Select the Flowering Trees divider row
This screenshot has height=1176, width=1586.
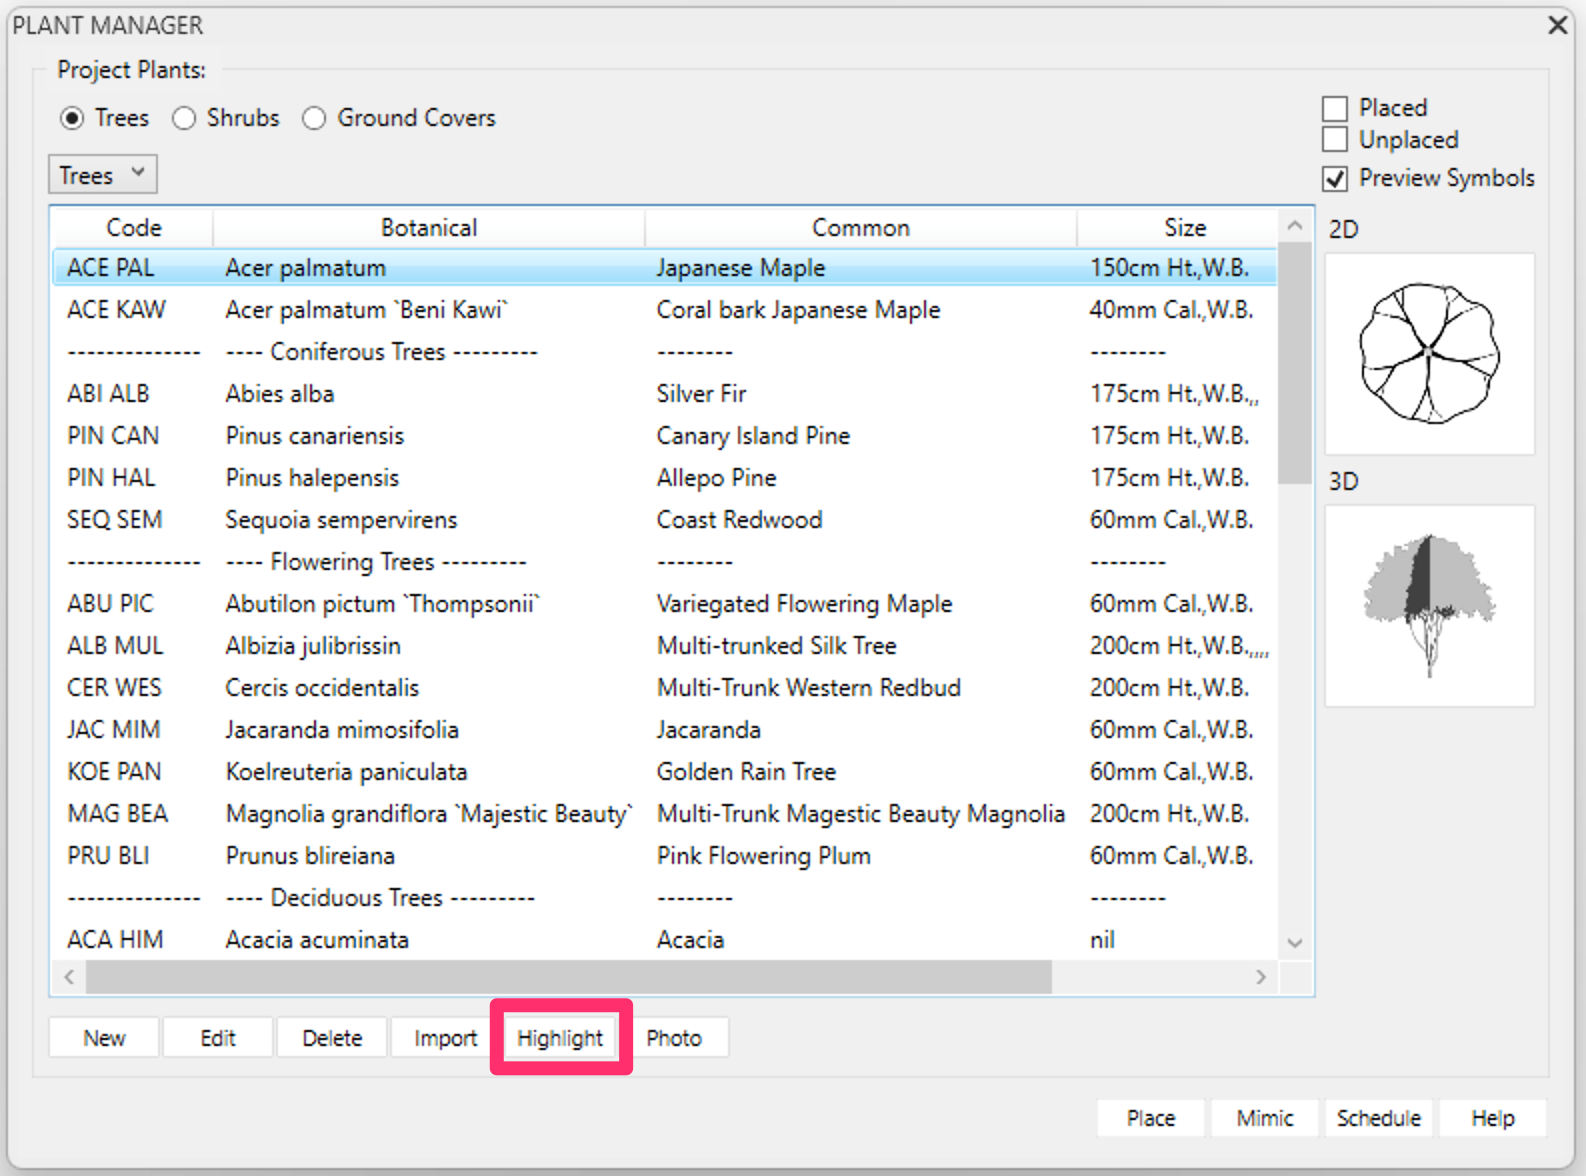(664, 562)
